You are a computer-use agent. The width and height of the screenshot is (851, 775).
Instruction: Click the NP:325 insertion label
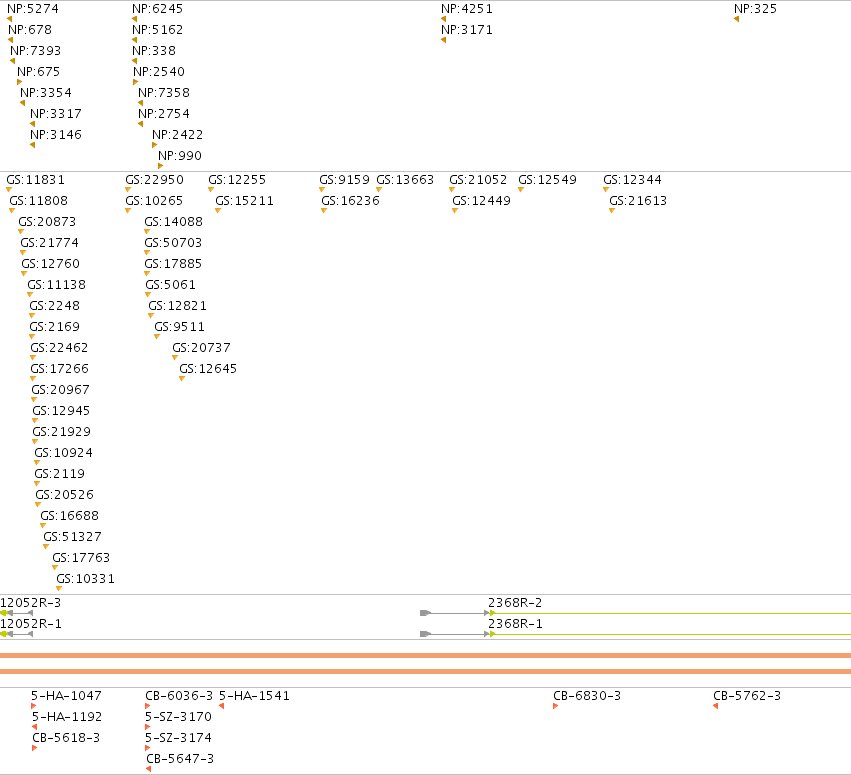click(x=755, y=9)
